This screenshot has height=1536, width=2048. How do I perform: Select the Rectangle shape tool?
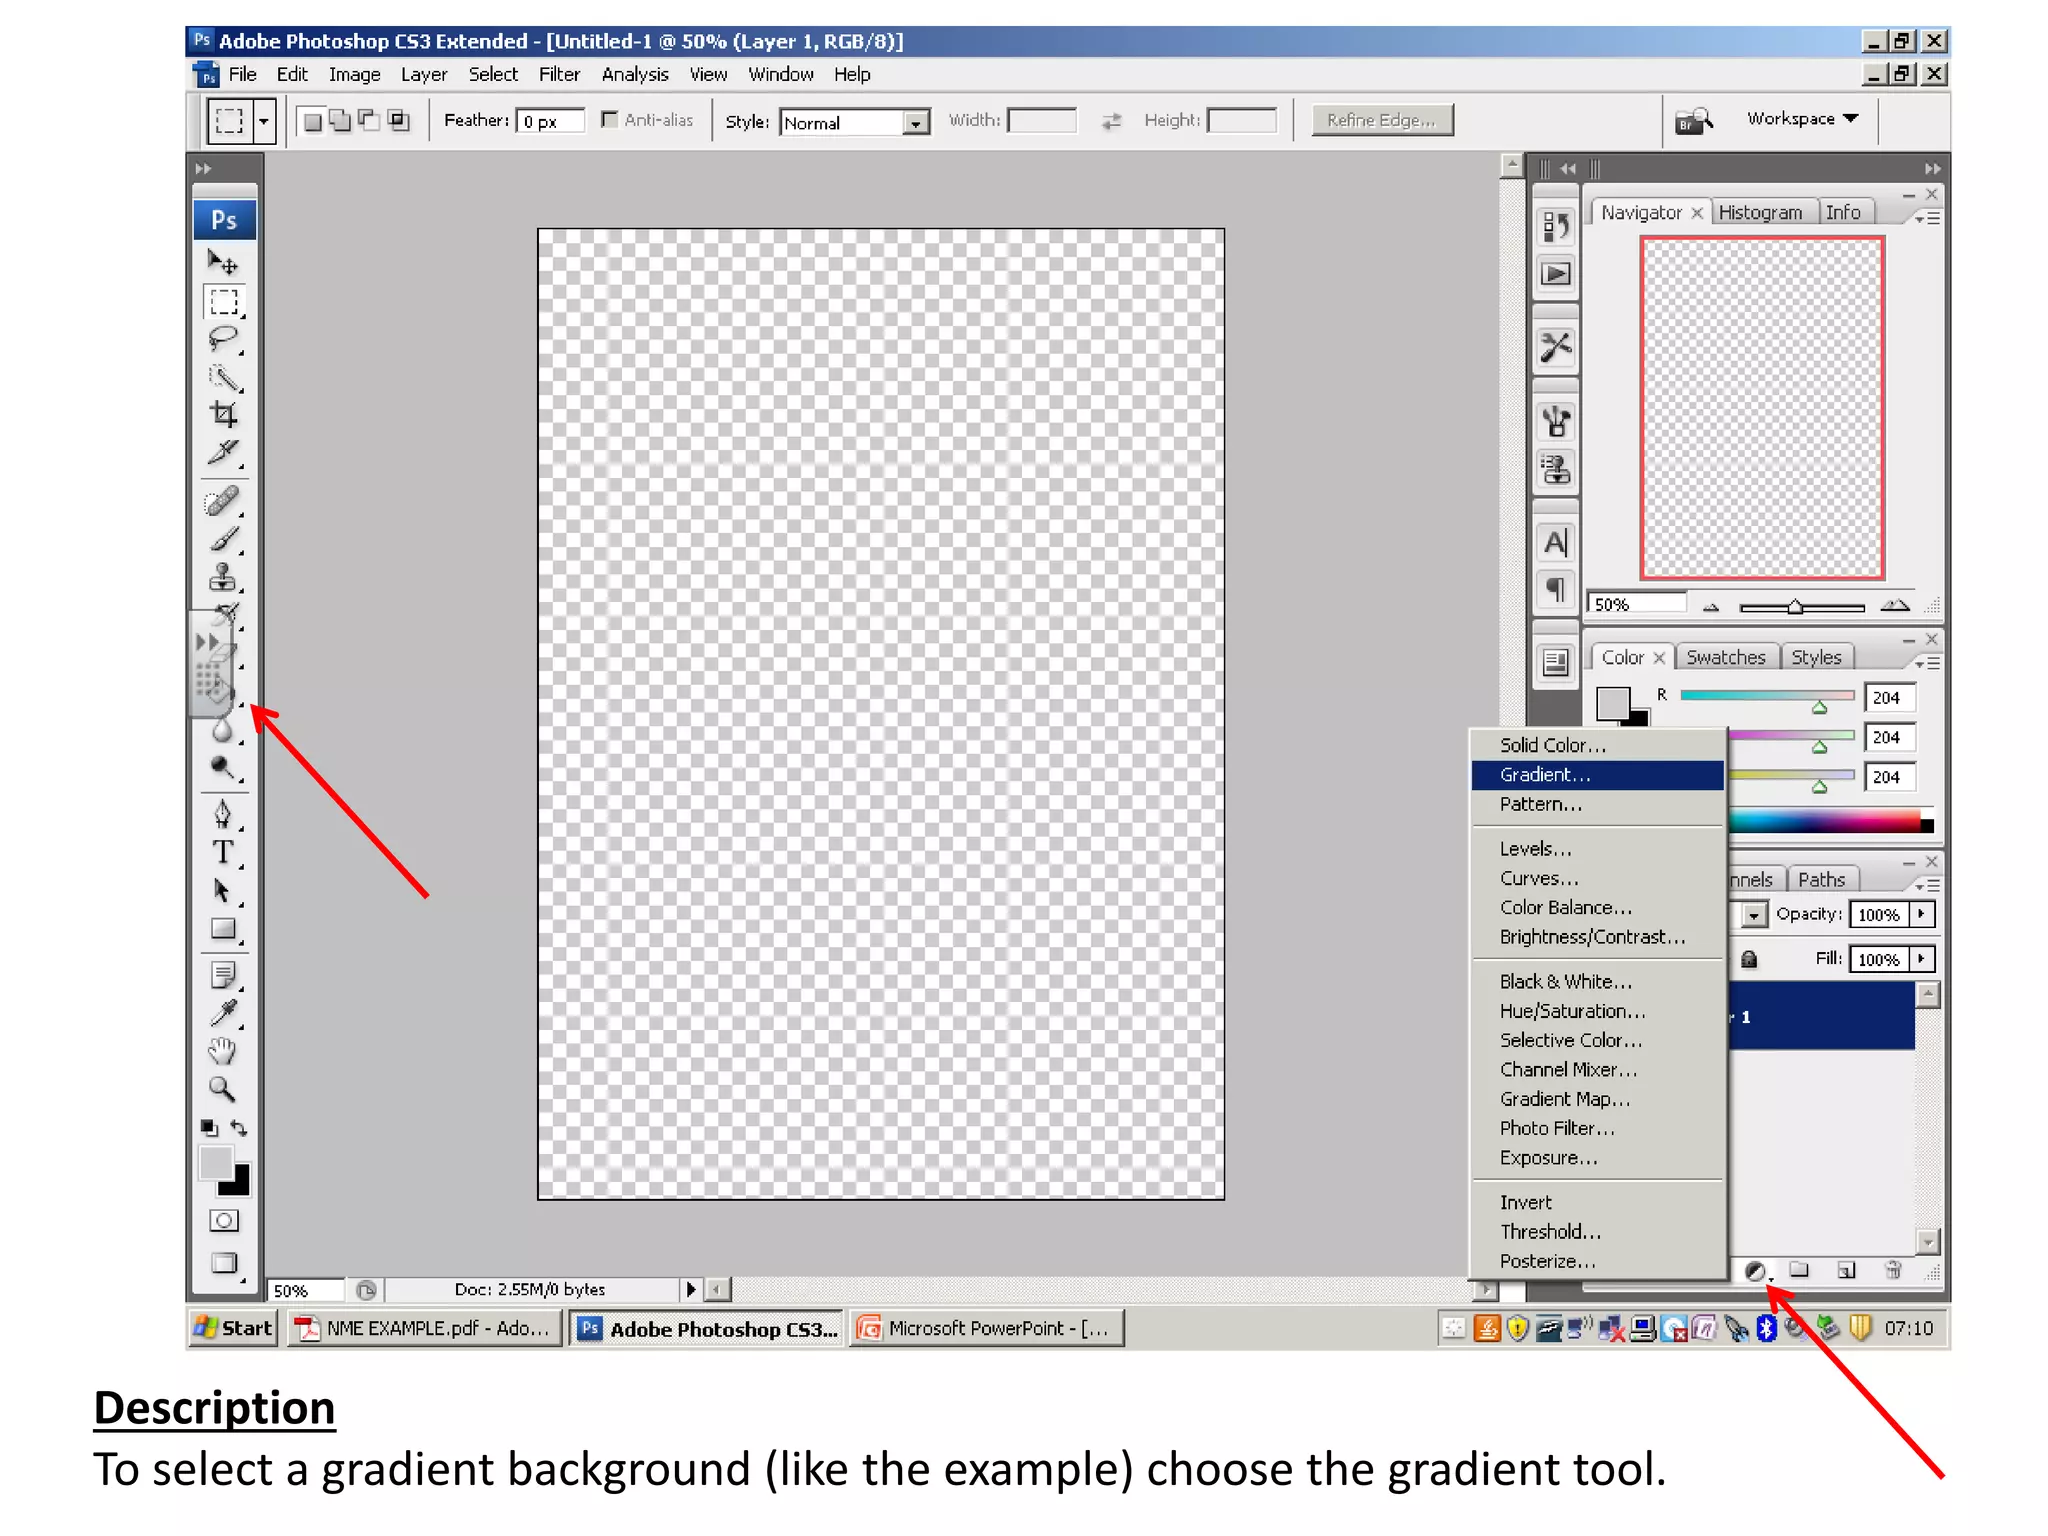[x=223, y=929]
